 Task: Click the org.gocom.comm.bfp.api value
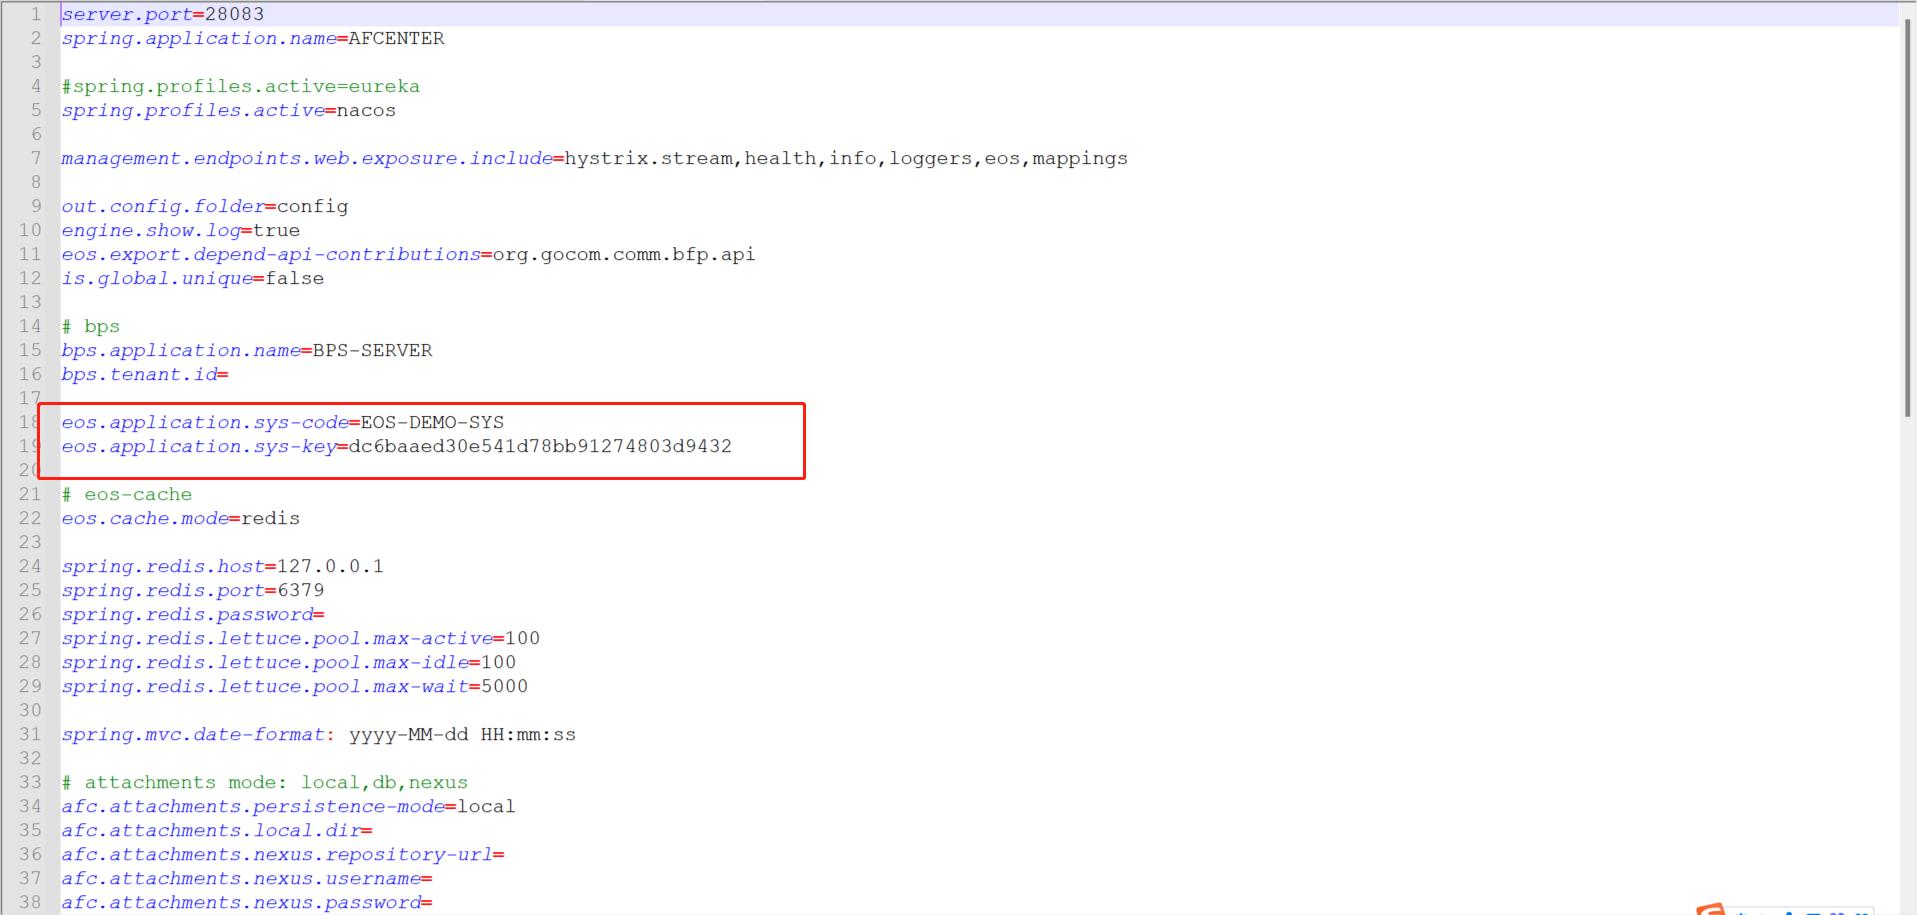click(623, 254)
